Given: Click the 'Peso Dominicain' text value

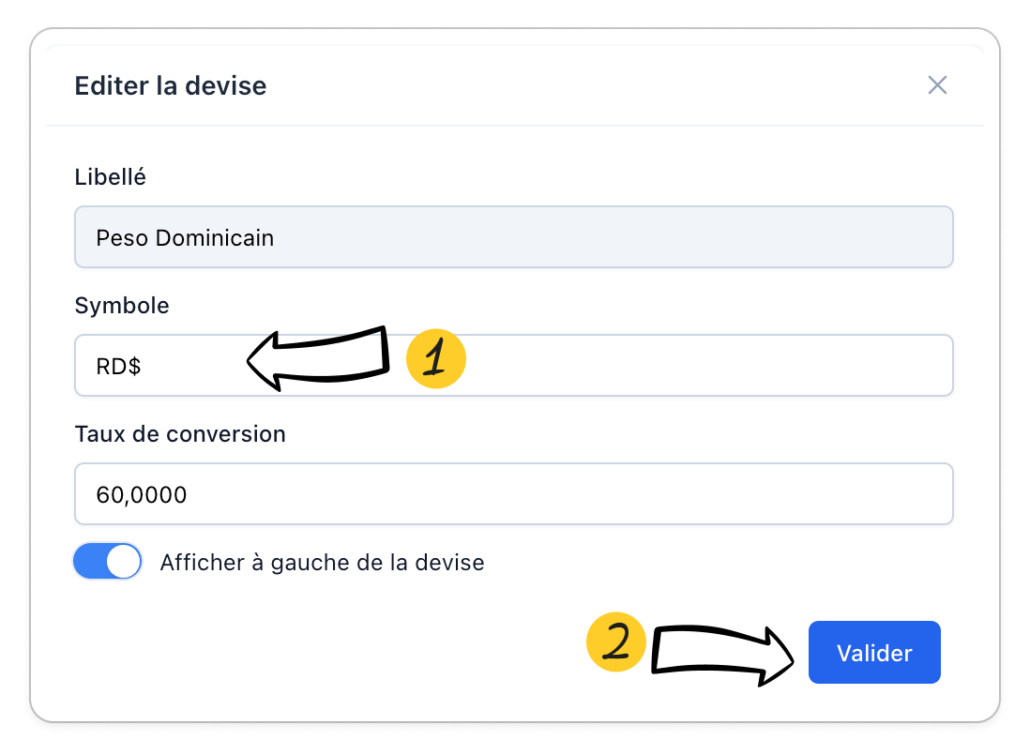Looking at the screenshot, I should click(x=185, y=238).
